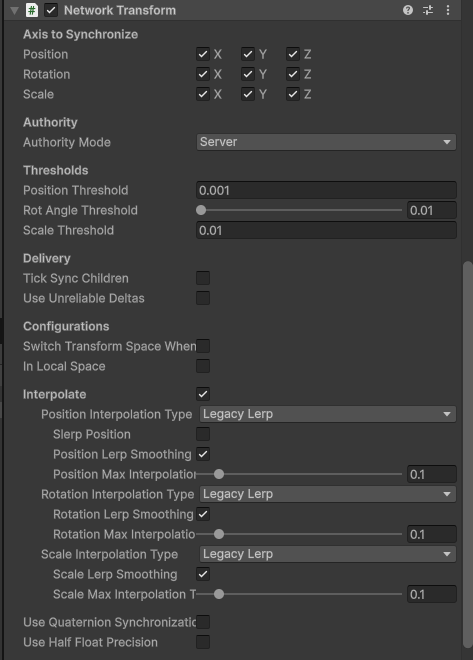Click the Position Max Interpolation slider handle
This screenshot has width=473, height=660.
click(x=219, y=474)
